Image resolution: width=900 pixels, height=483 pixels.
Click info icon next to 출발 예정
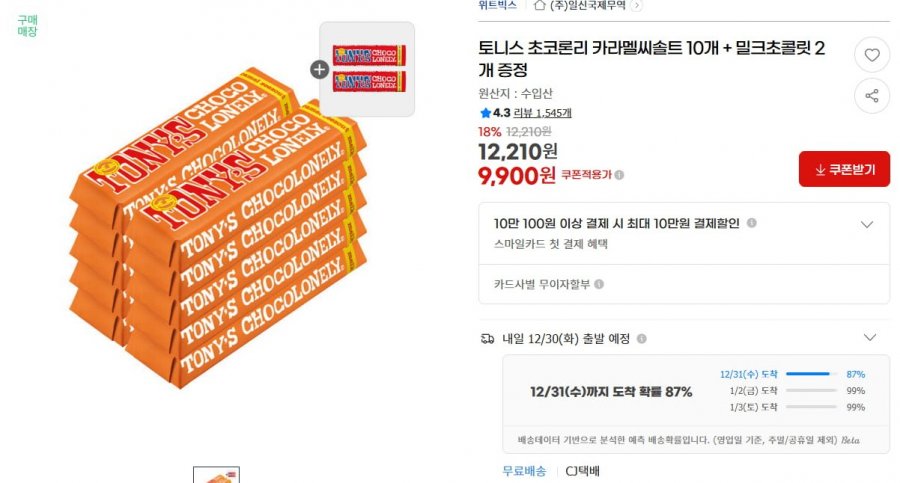tap(642, 339)
